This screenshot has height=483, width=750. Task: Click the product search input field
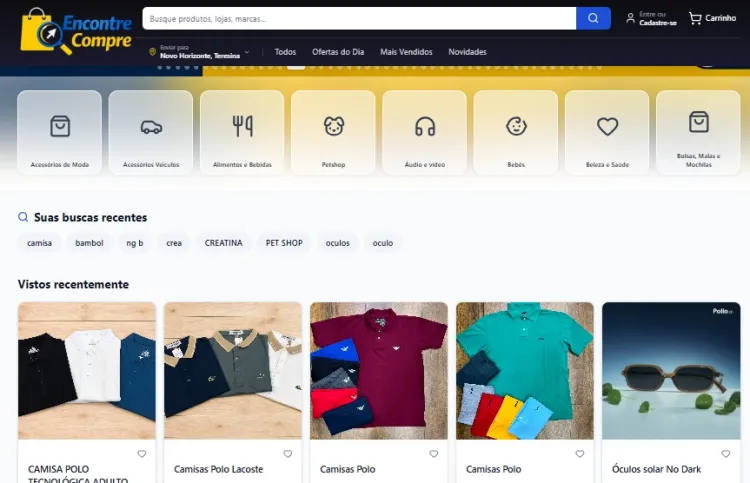point(359,18)
